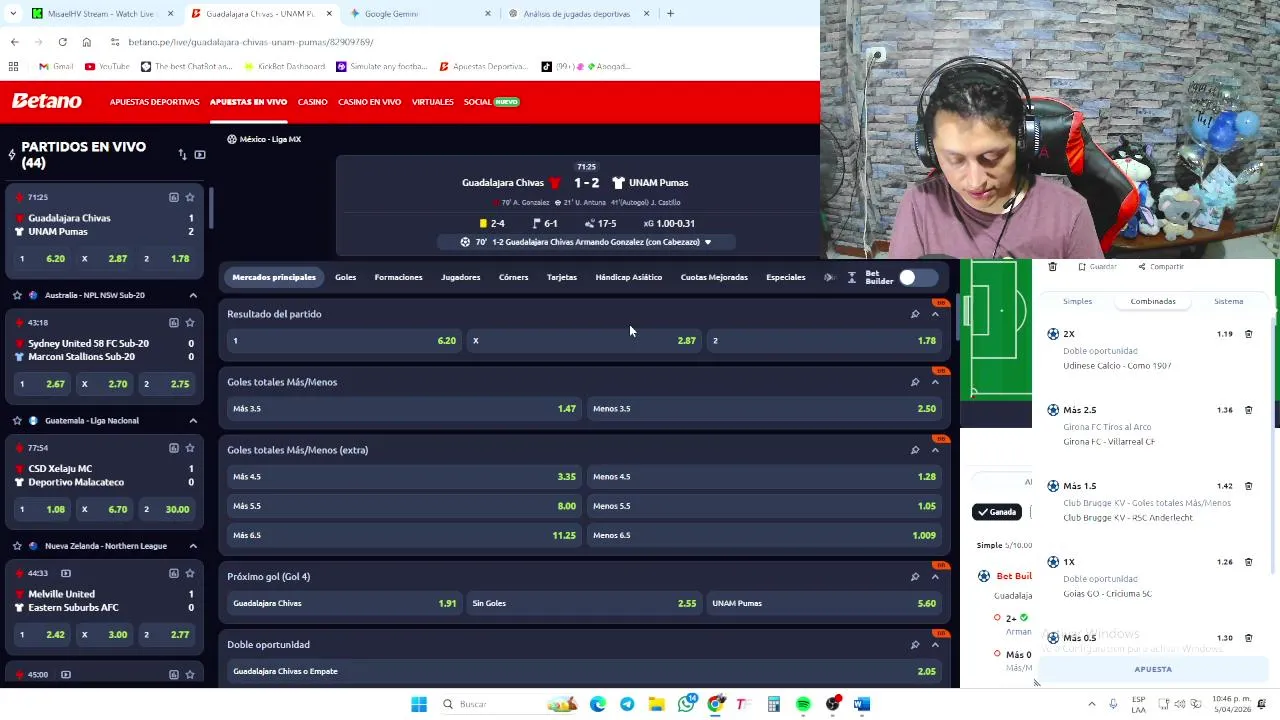Viewport: 1280px width, 720px height.
Task: Open WhatsApp from the taskbar
Action: click(x=686, y=704)
